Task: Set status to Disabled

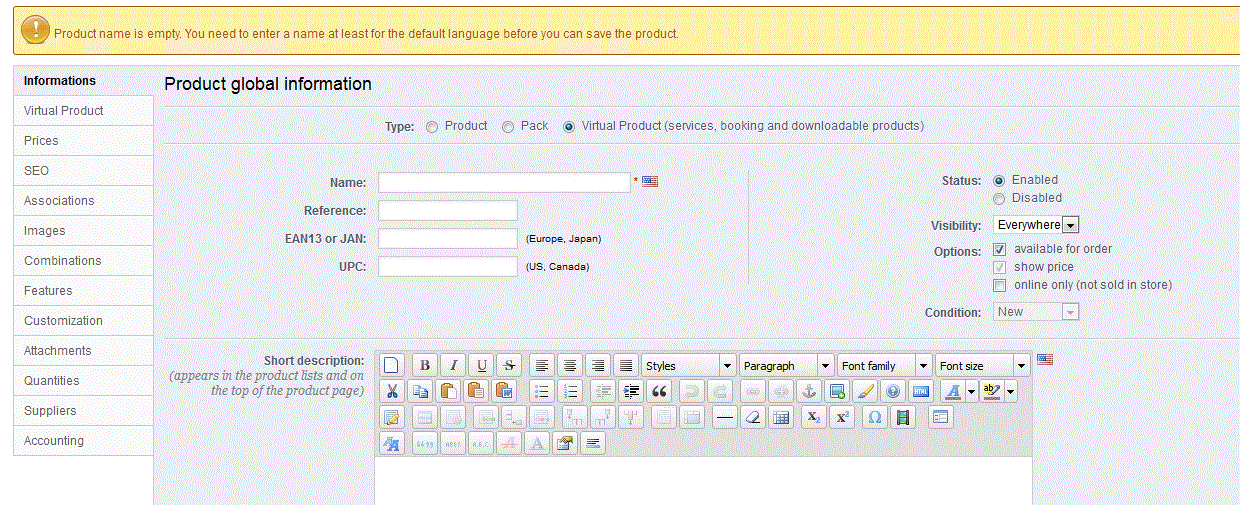Action: coord(999,199)
